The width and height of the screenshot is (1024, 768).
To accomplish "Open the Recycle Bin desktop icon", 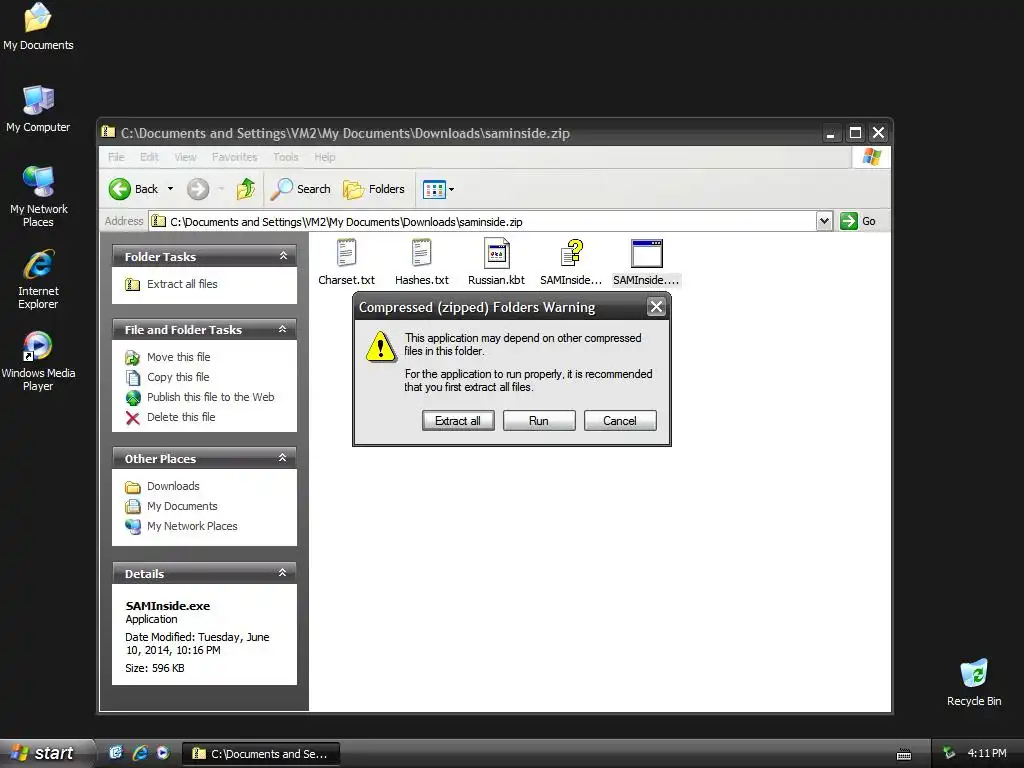I will pos(974,682).
